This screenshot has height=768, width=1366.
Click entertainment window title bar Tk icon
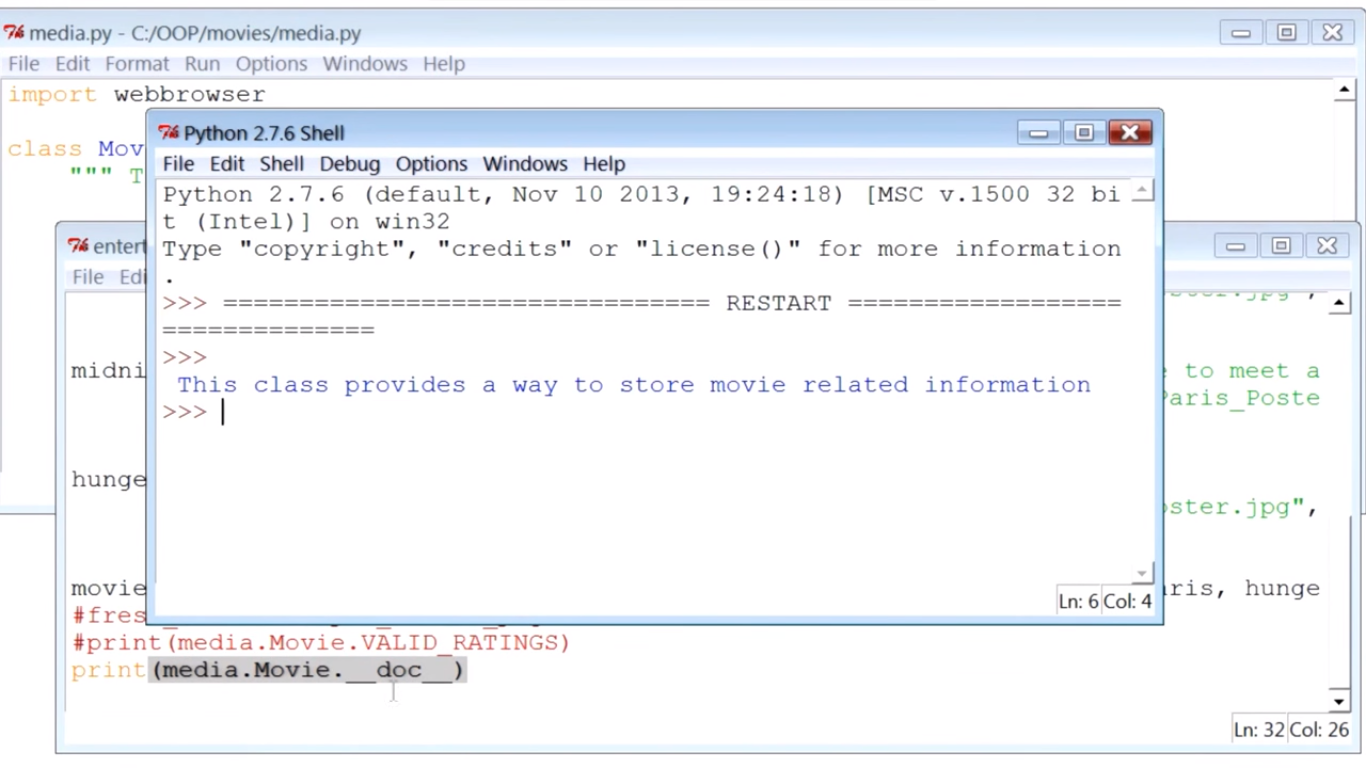click(78, 246)
